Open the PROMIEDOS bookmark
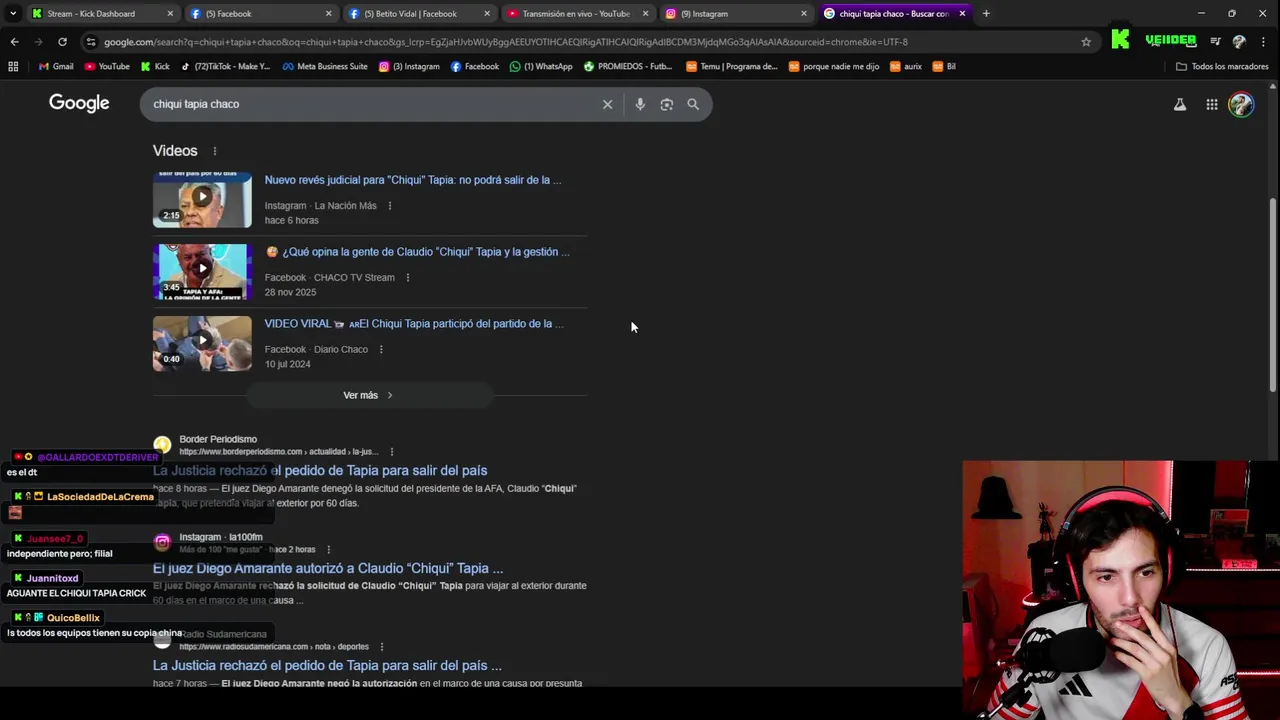 628,66
